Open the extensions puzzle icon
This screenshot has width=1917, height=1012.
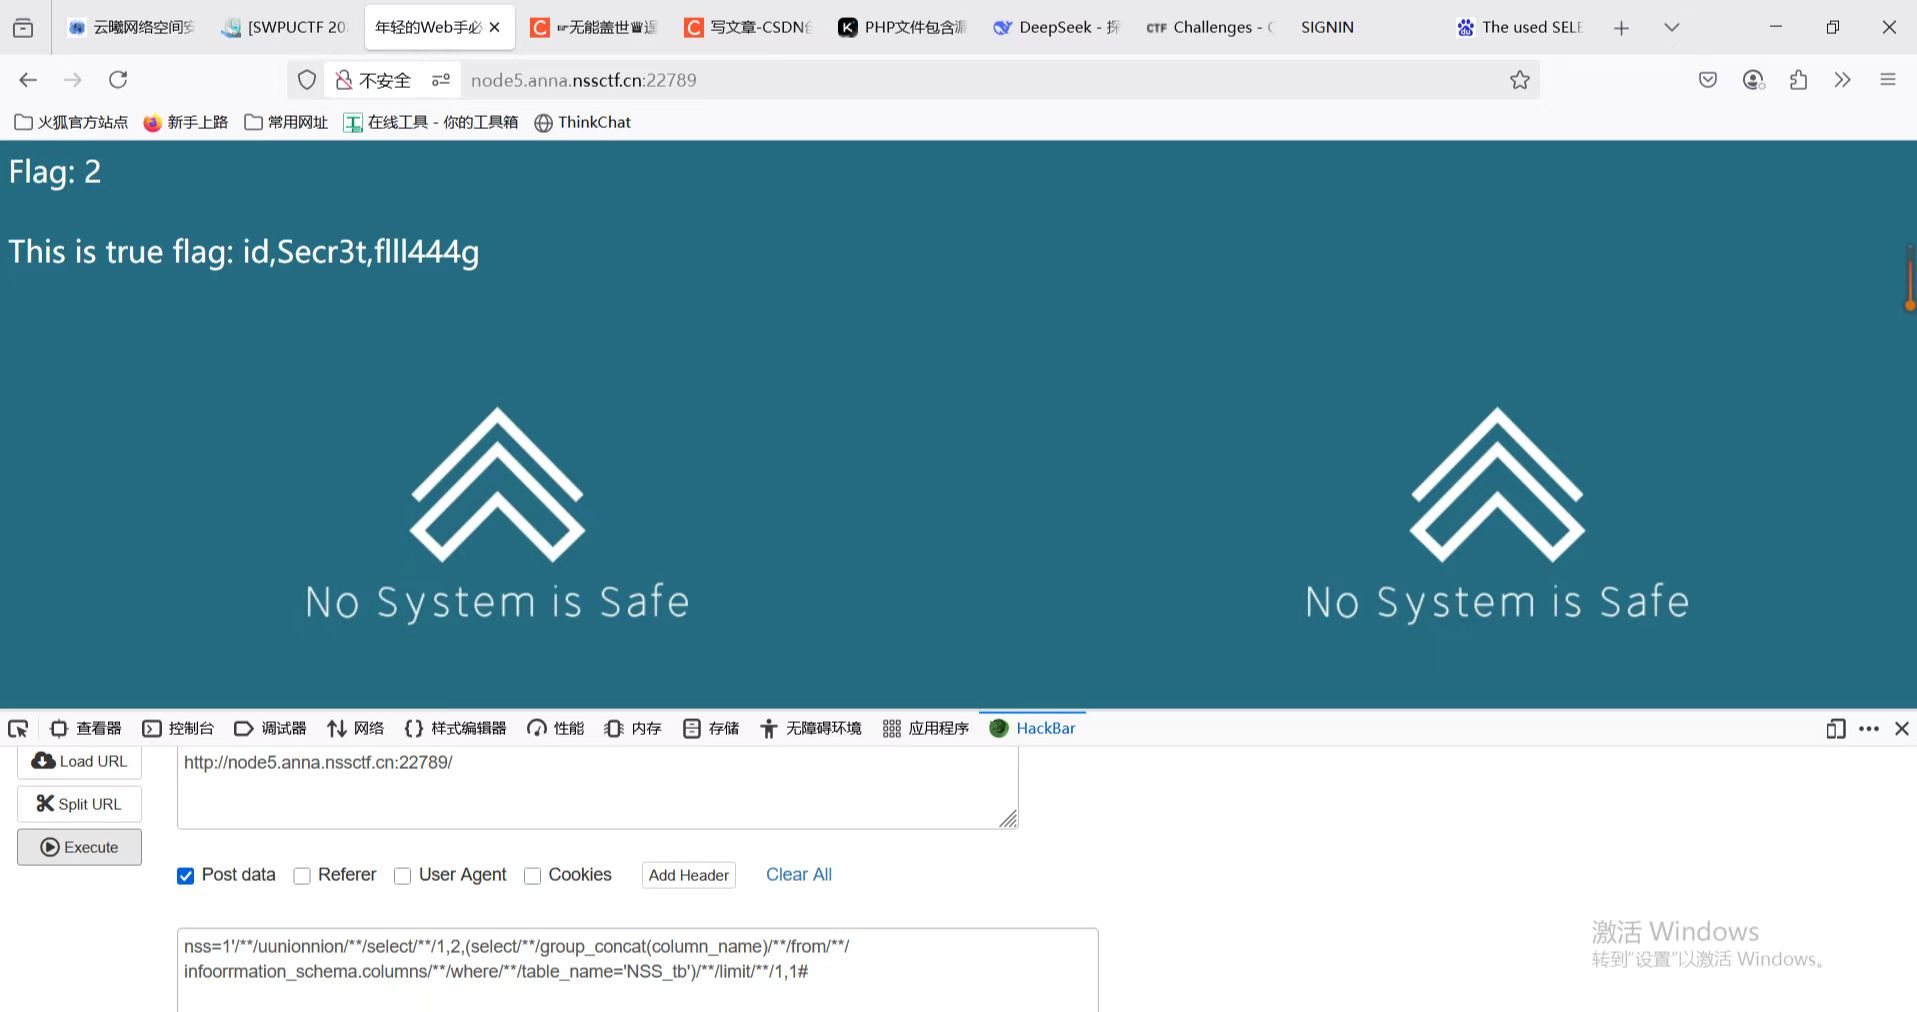pyautogui.click(x=1798, y=80)
